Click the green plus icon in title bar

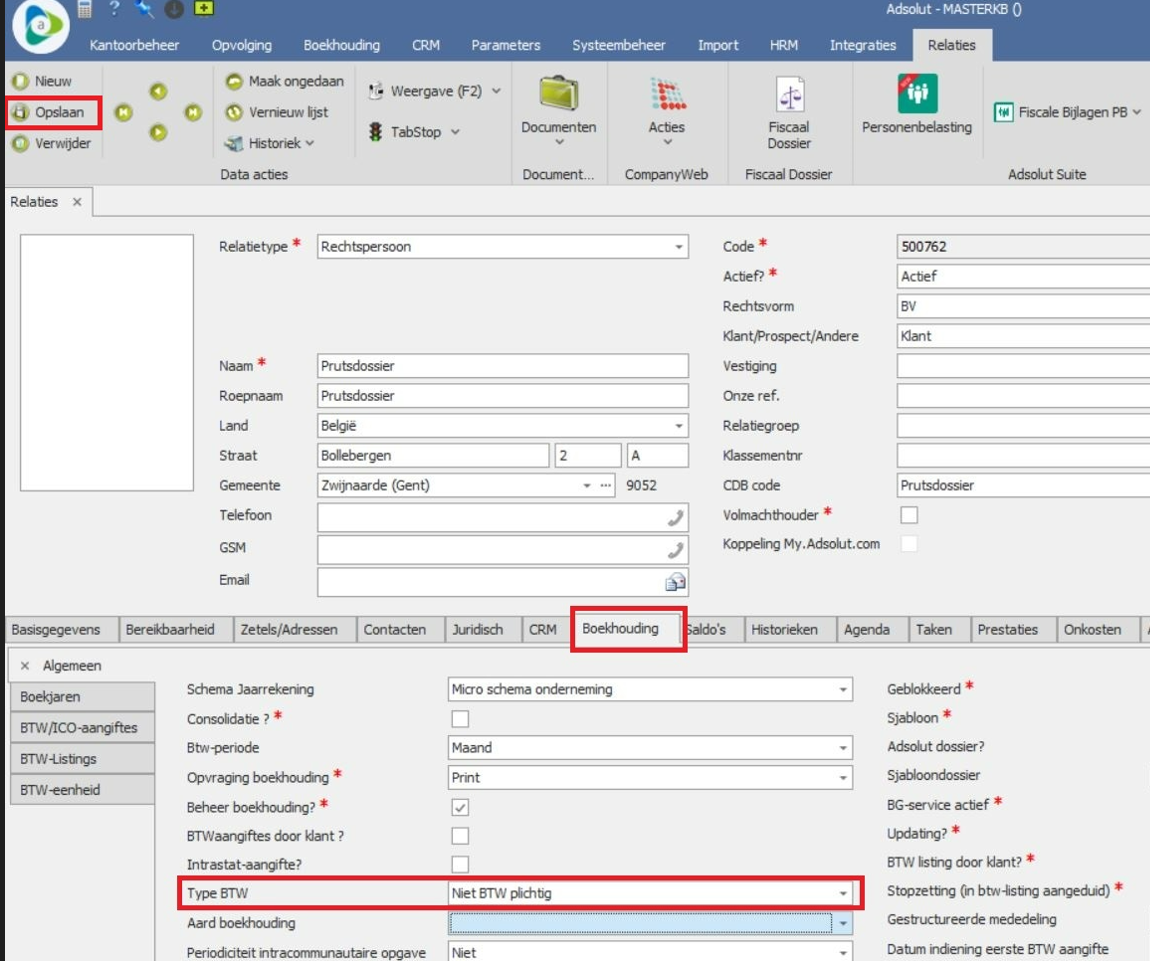click(x=204, y=8)
